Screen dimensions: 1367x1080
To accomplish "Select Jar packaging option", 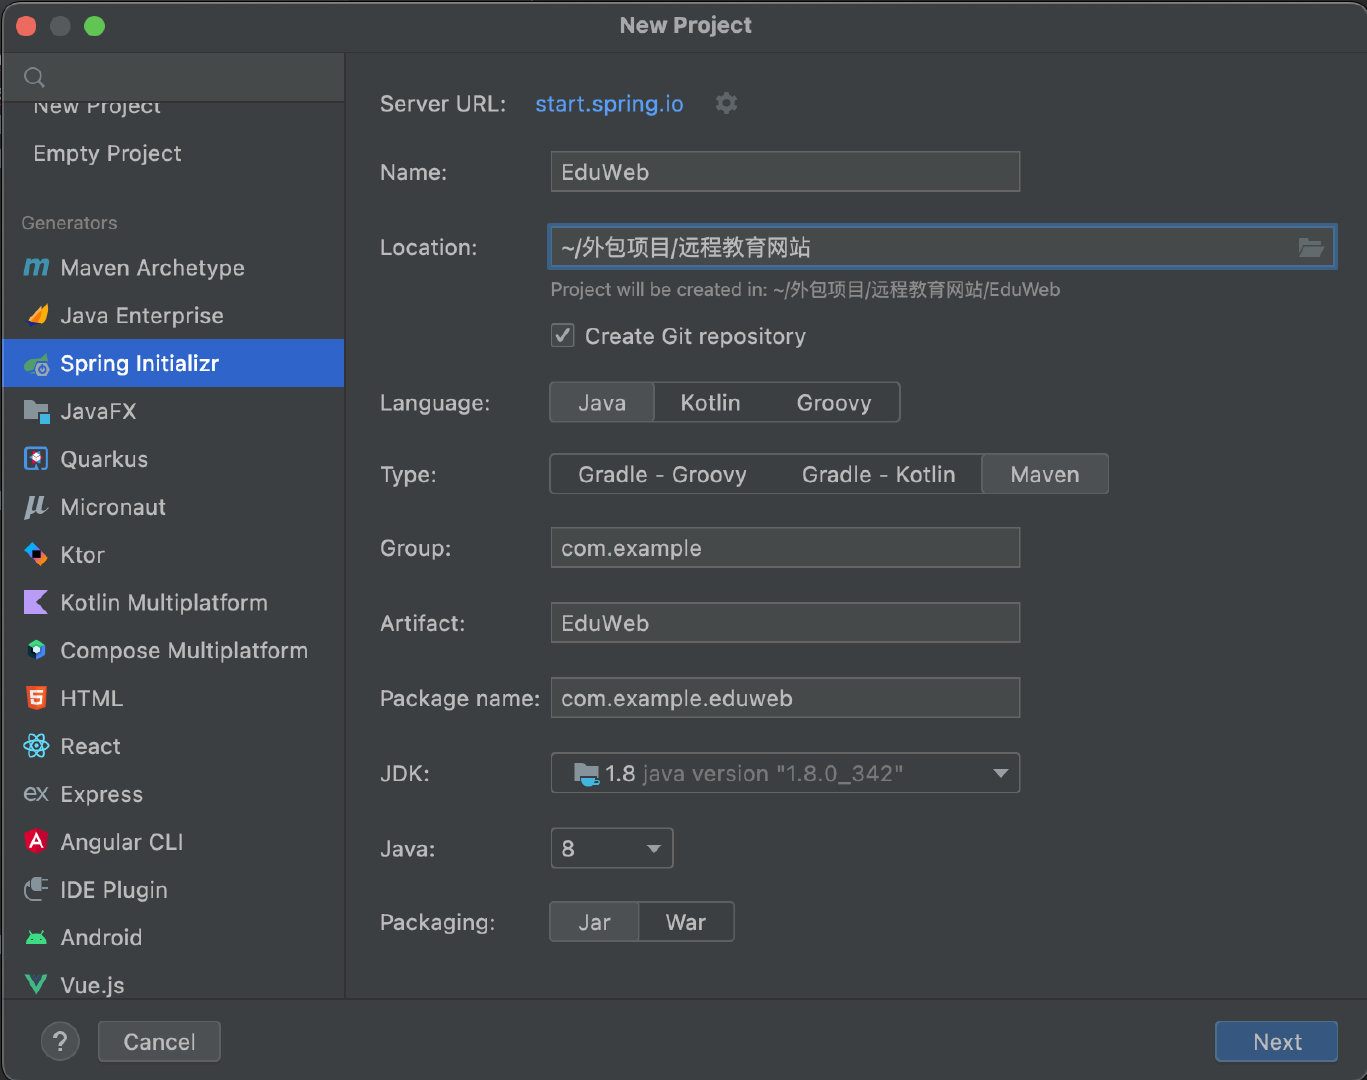I will [x=594, y=922].
